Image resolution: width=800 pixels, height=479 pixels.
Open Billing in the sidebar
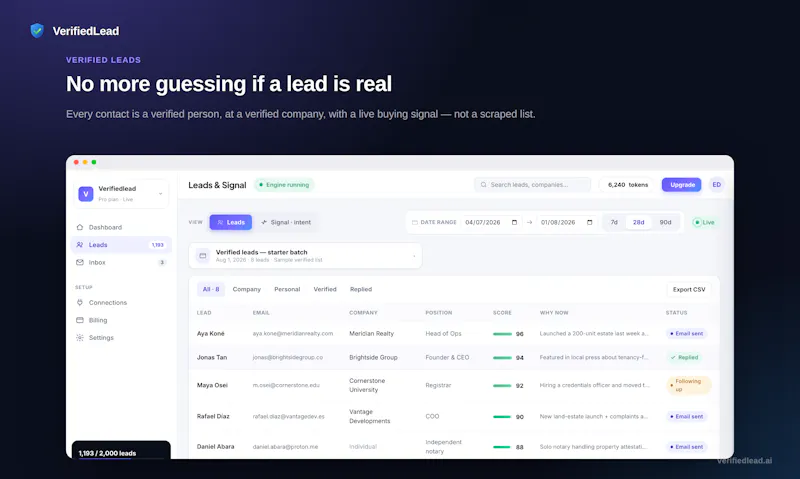coord(98,320)
